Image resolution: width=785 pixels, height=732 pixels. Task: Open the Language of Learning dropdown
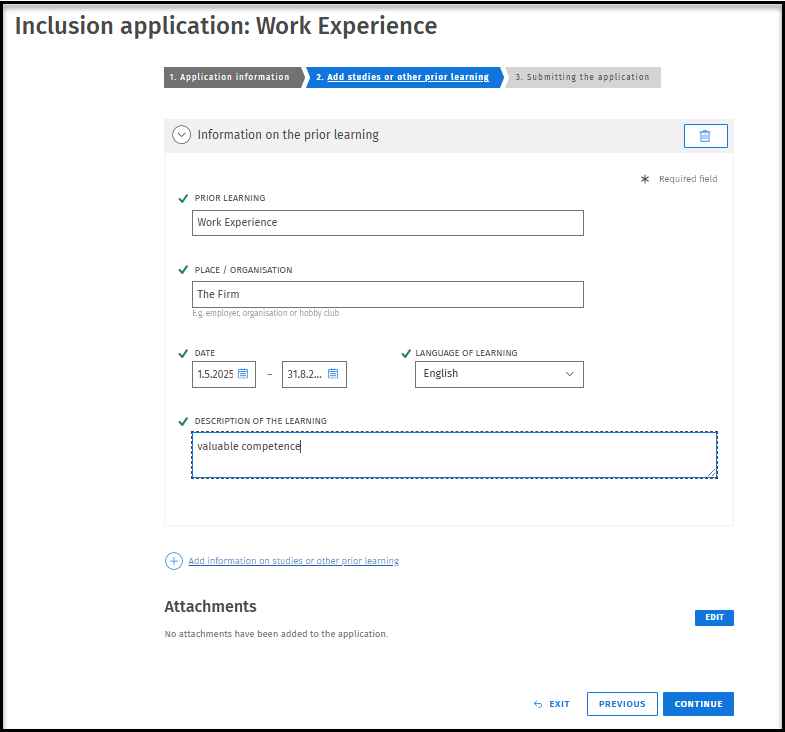(x=499, y=374)
